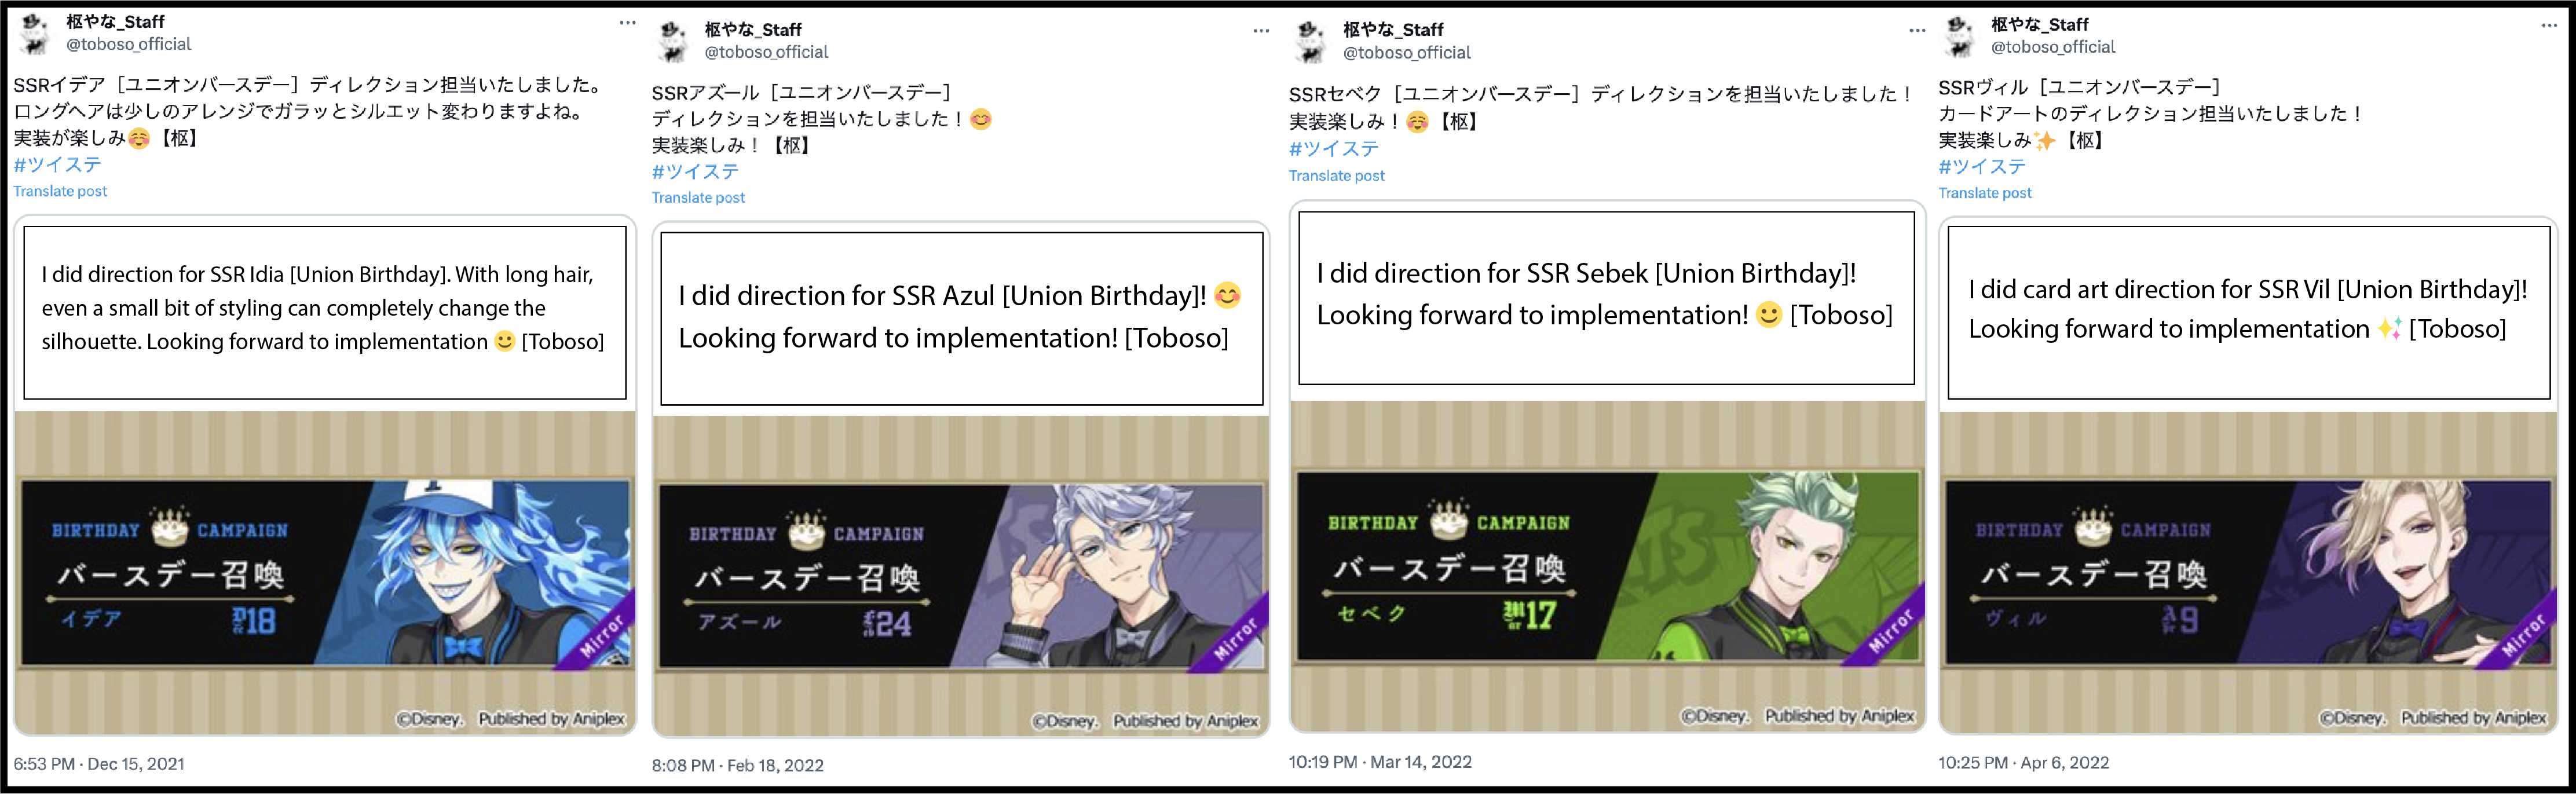This screenshot has height=794, width=2576.
Task: Open #ツイステ hashtag in the Idia post
Action: 58,165
